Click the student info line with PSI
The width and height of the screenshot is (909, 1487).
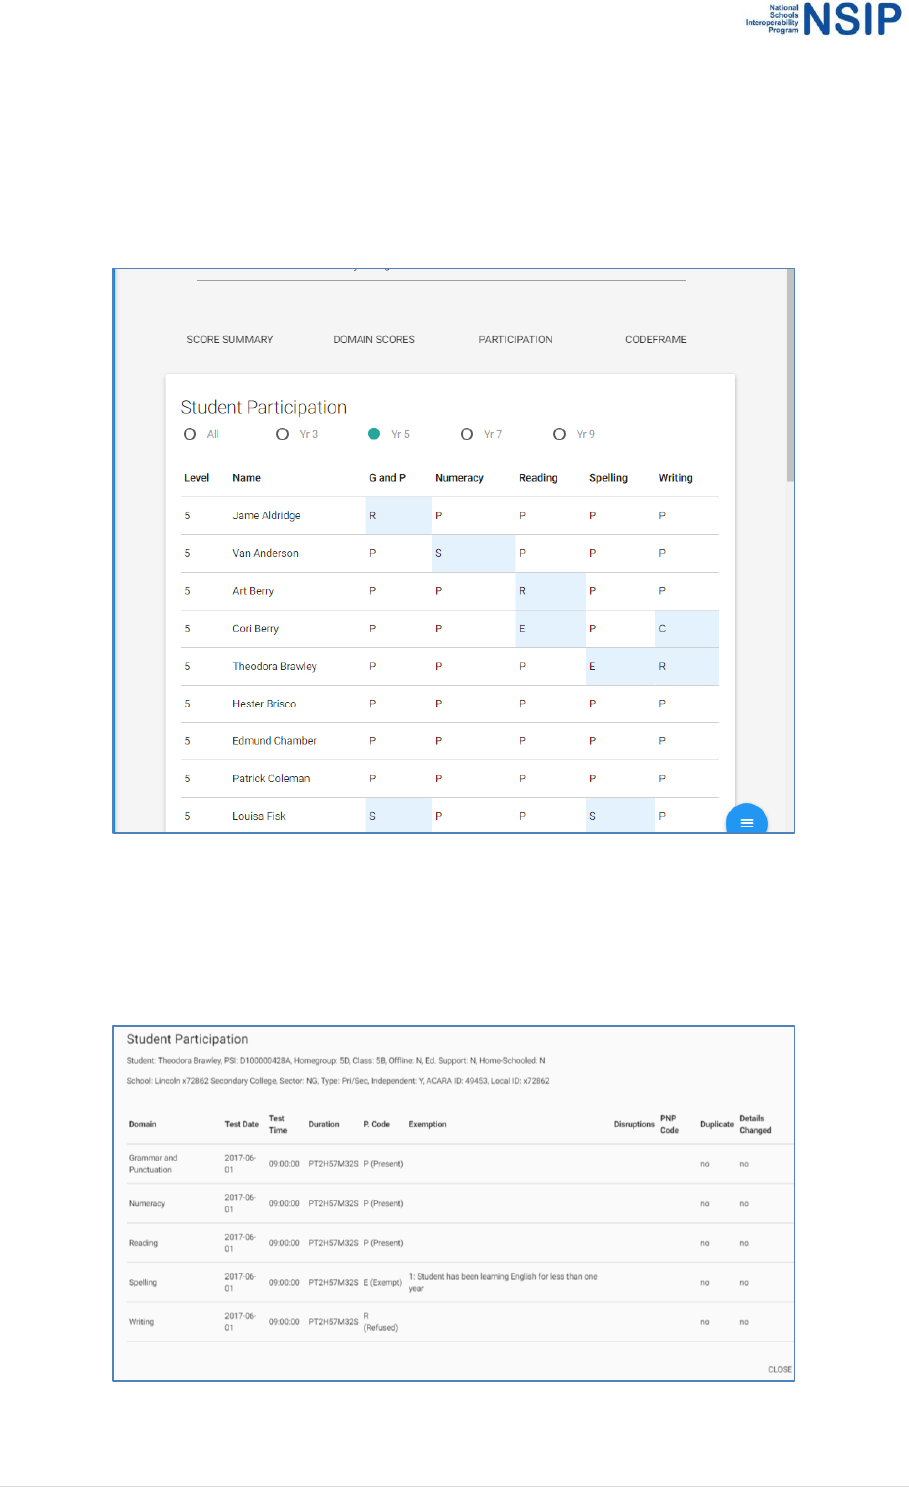336,1060
